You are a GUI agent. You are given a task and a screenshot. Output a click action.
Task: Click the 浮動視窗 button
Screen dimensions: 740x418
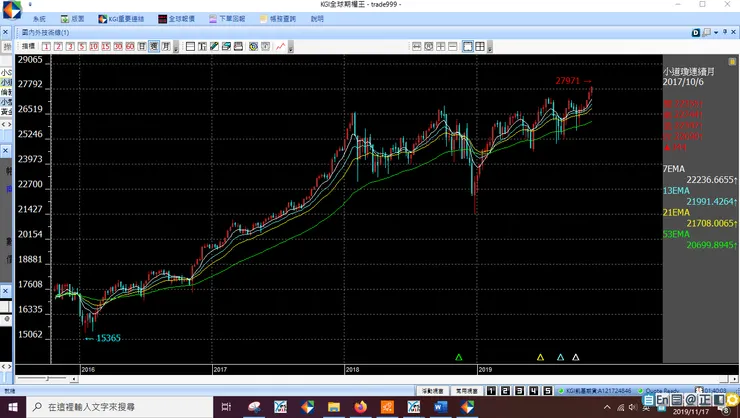coord(432,391)
